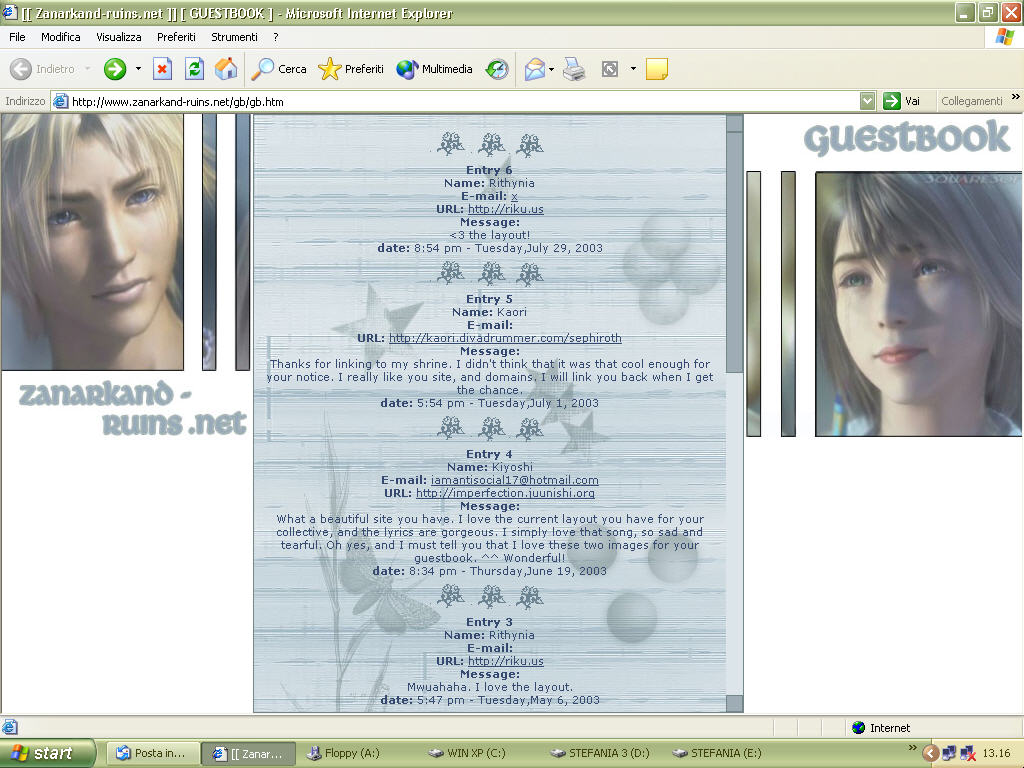Click the status bar page icon

pos(10,727)
